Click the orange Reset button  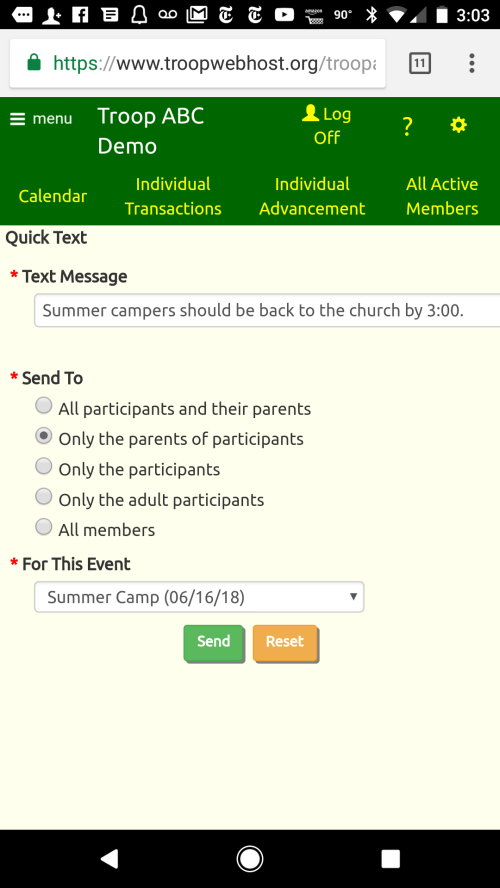click(285, 642)
